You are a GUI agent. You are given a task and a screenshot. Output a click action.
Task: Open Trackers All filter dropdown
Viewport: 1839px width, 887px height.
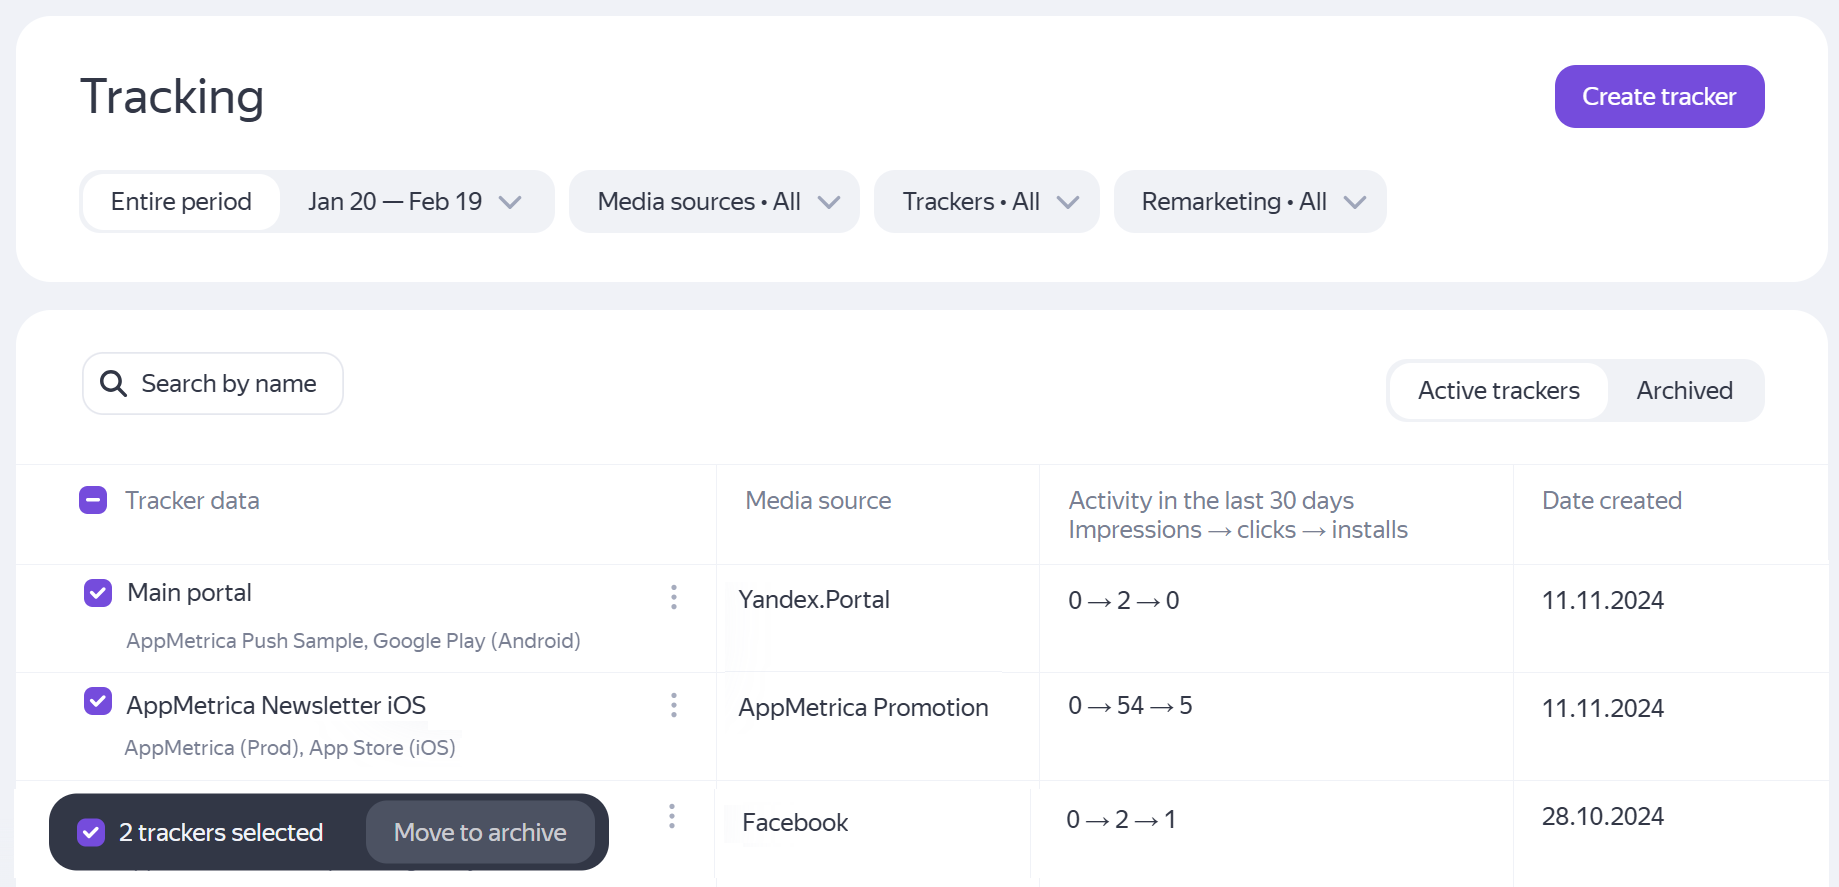pos(986,202)
